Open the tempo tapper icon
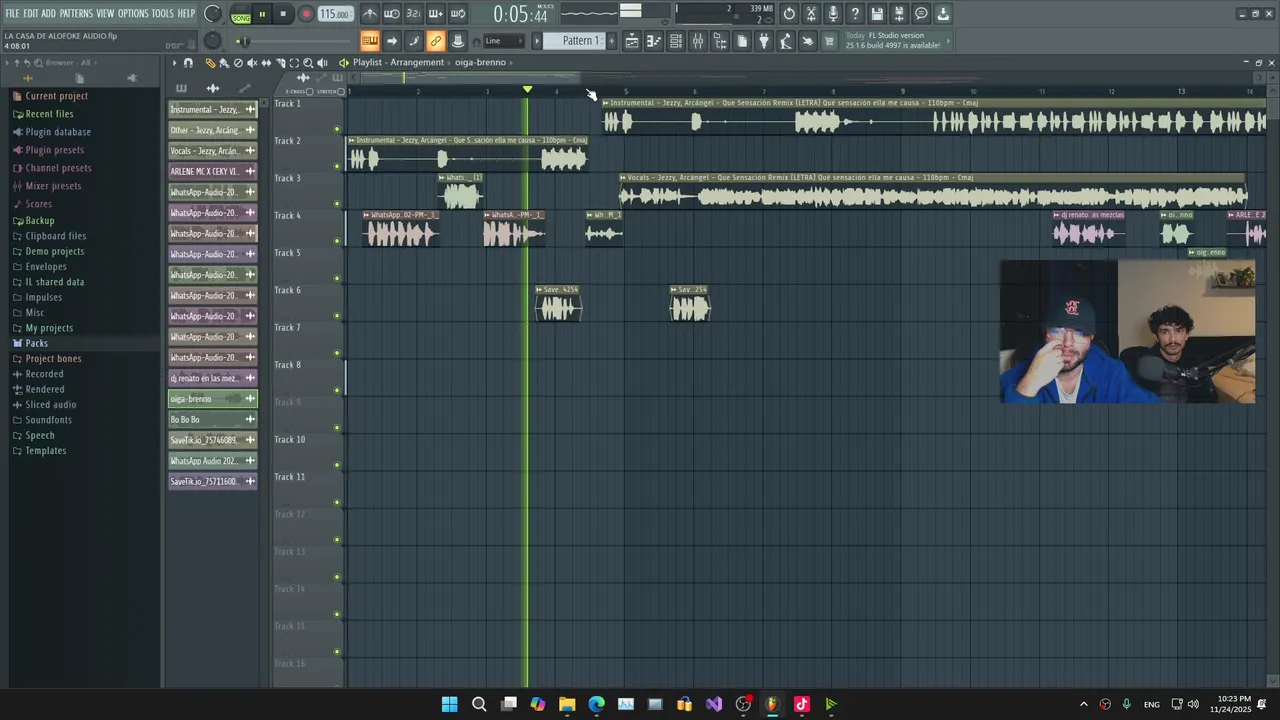 [786, 41]
